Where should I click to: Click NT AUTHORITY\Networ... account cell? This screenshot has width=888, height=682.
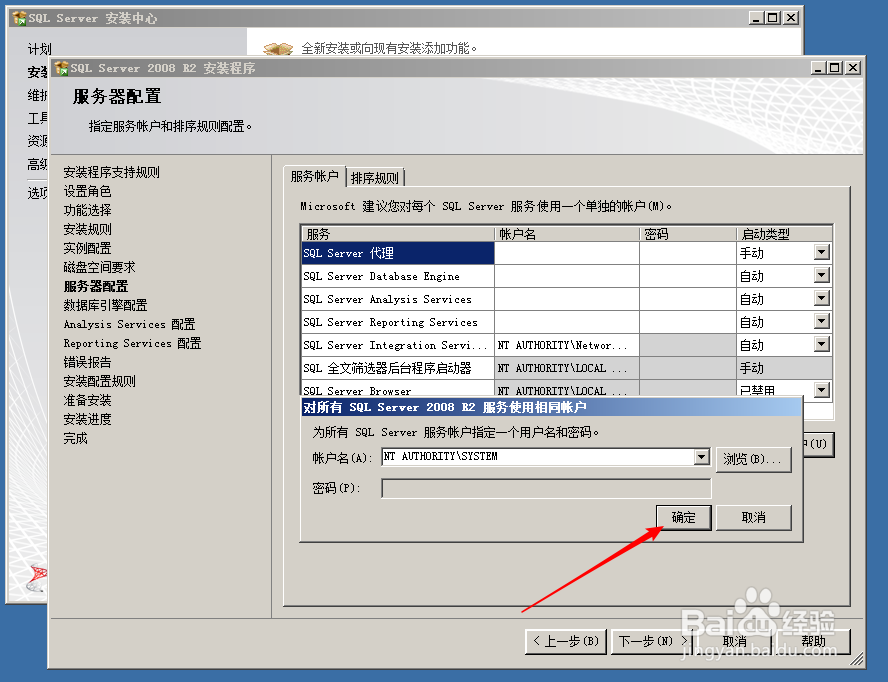click(x=567, y=345)
